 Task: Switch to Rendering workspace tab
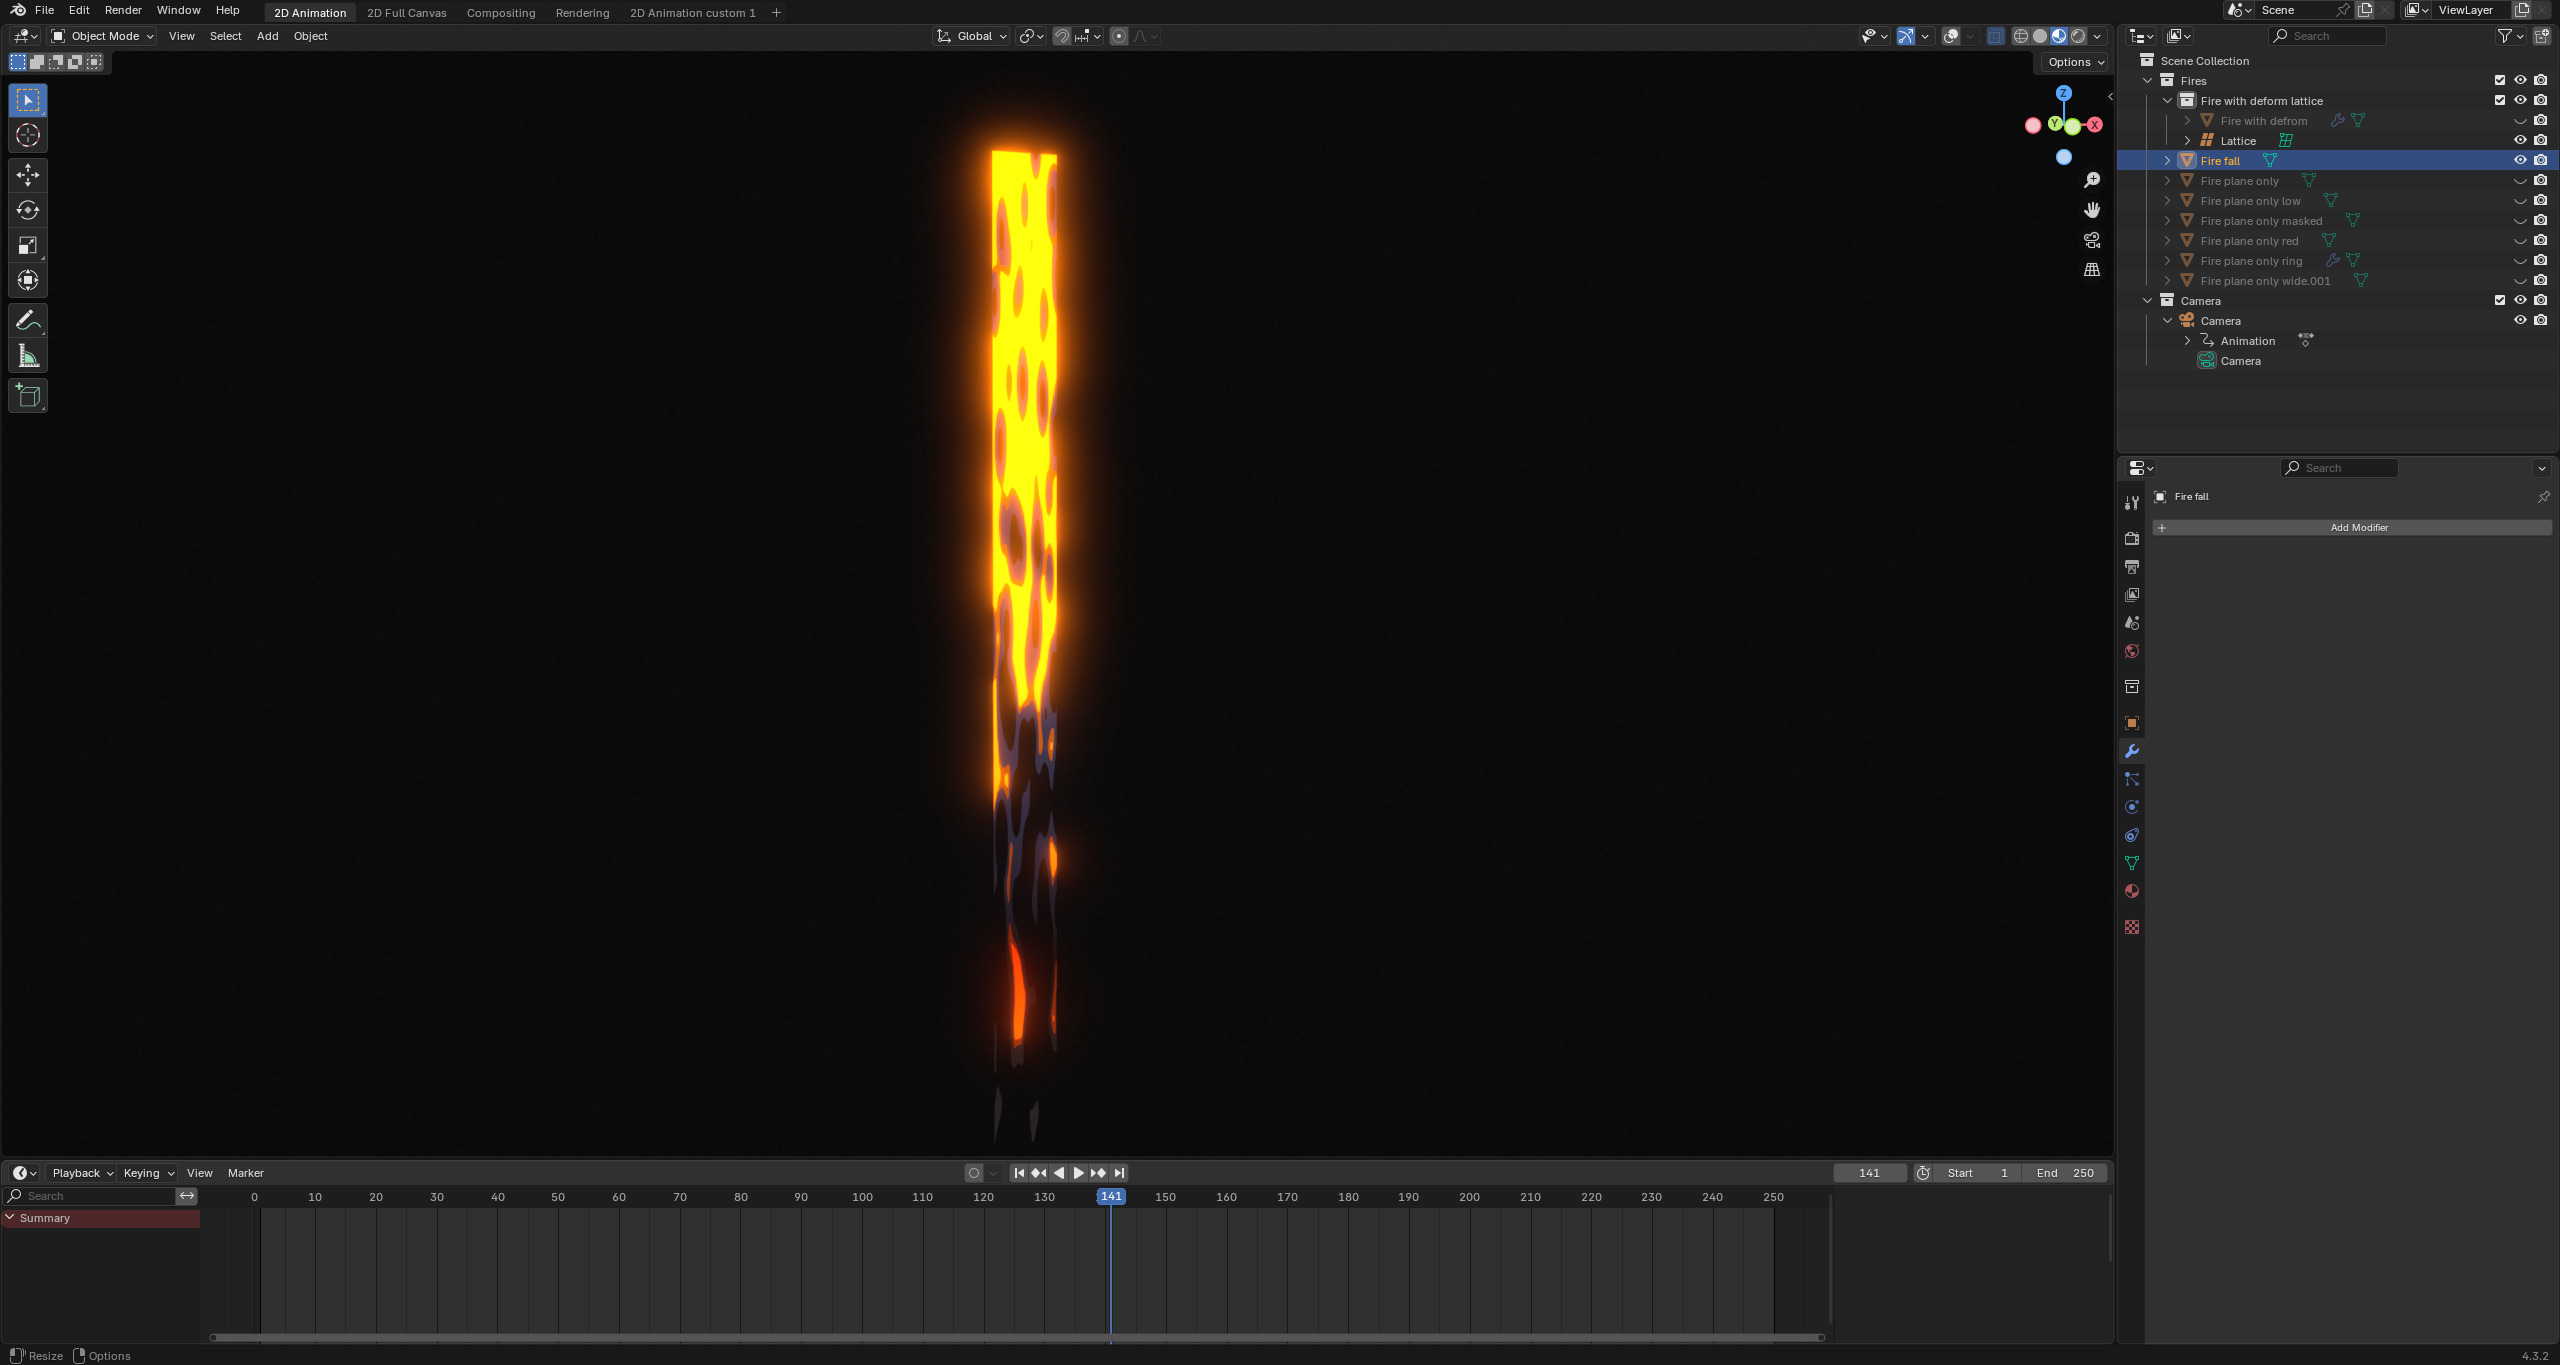(582, 13)
